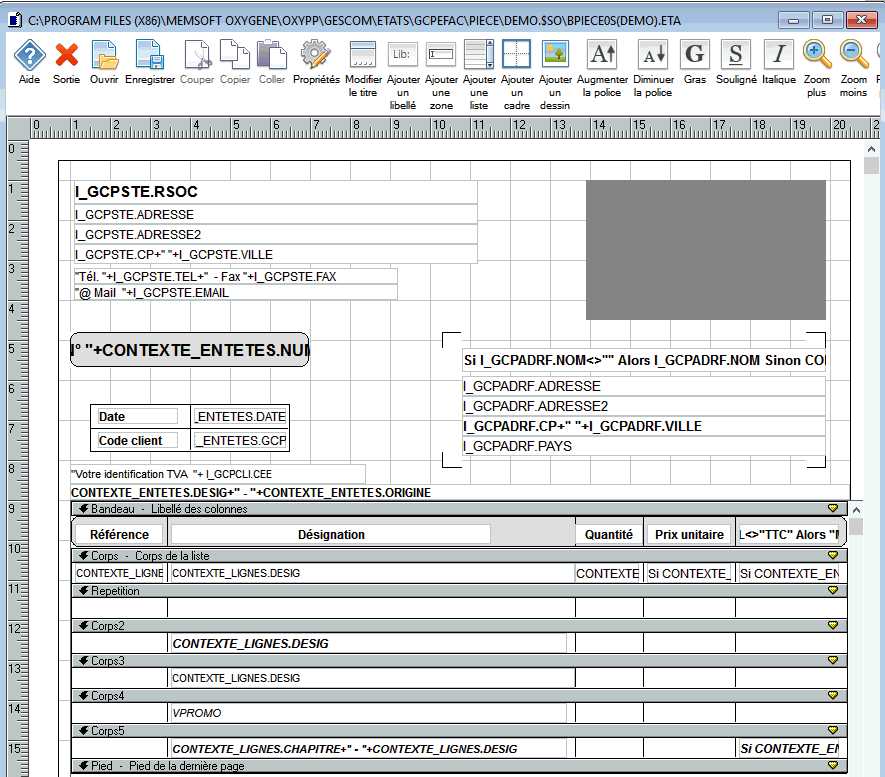
Task: Select Ajouter une liste tool
Action: click(479, 55)
